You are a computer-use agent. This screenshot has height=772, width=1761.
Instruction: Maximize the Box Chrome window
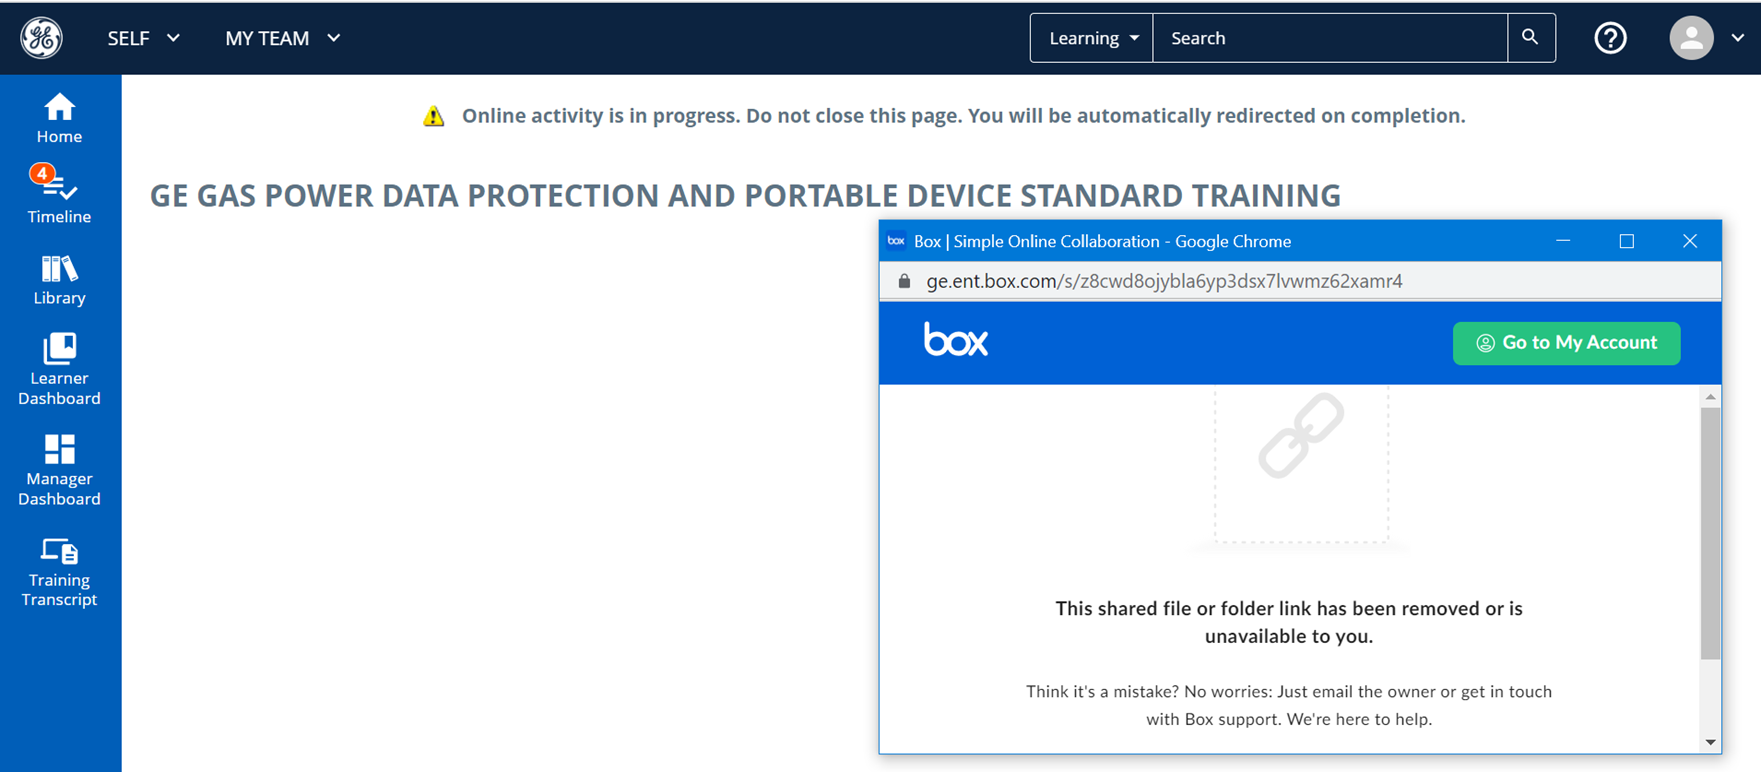[x=1627, y=241]
